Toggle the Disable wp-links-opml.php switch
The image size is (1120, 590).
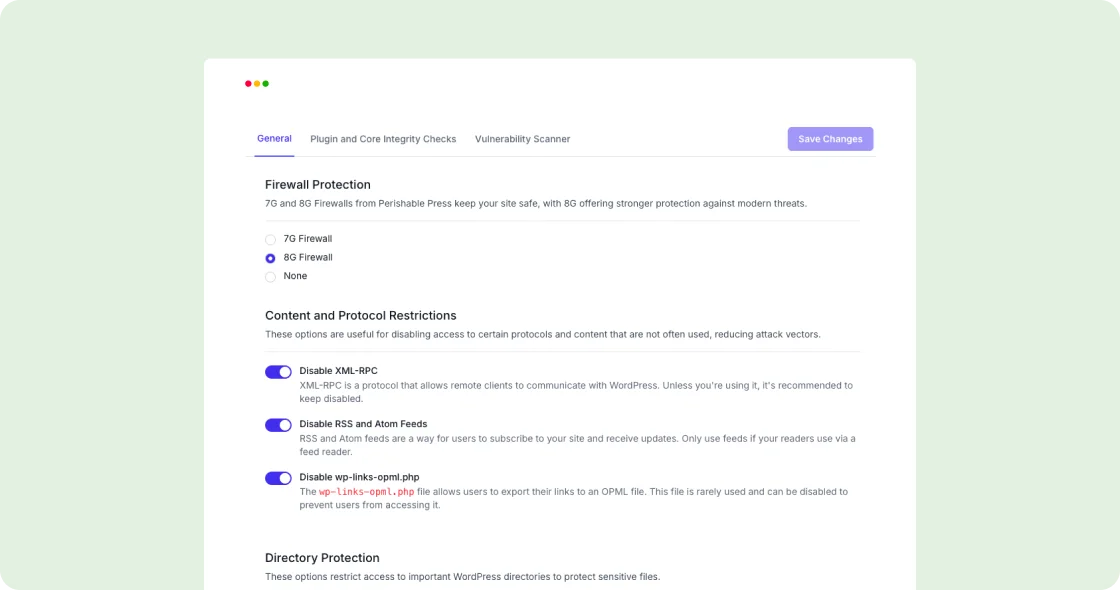click(278, 478)
